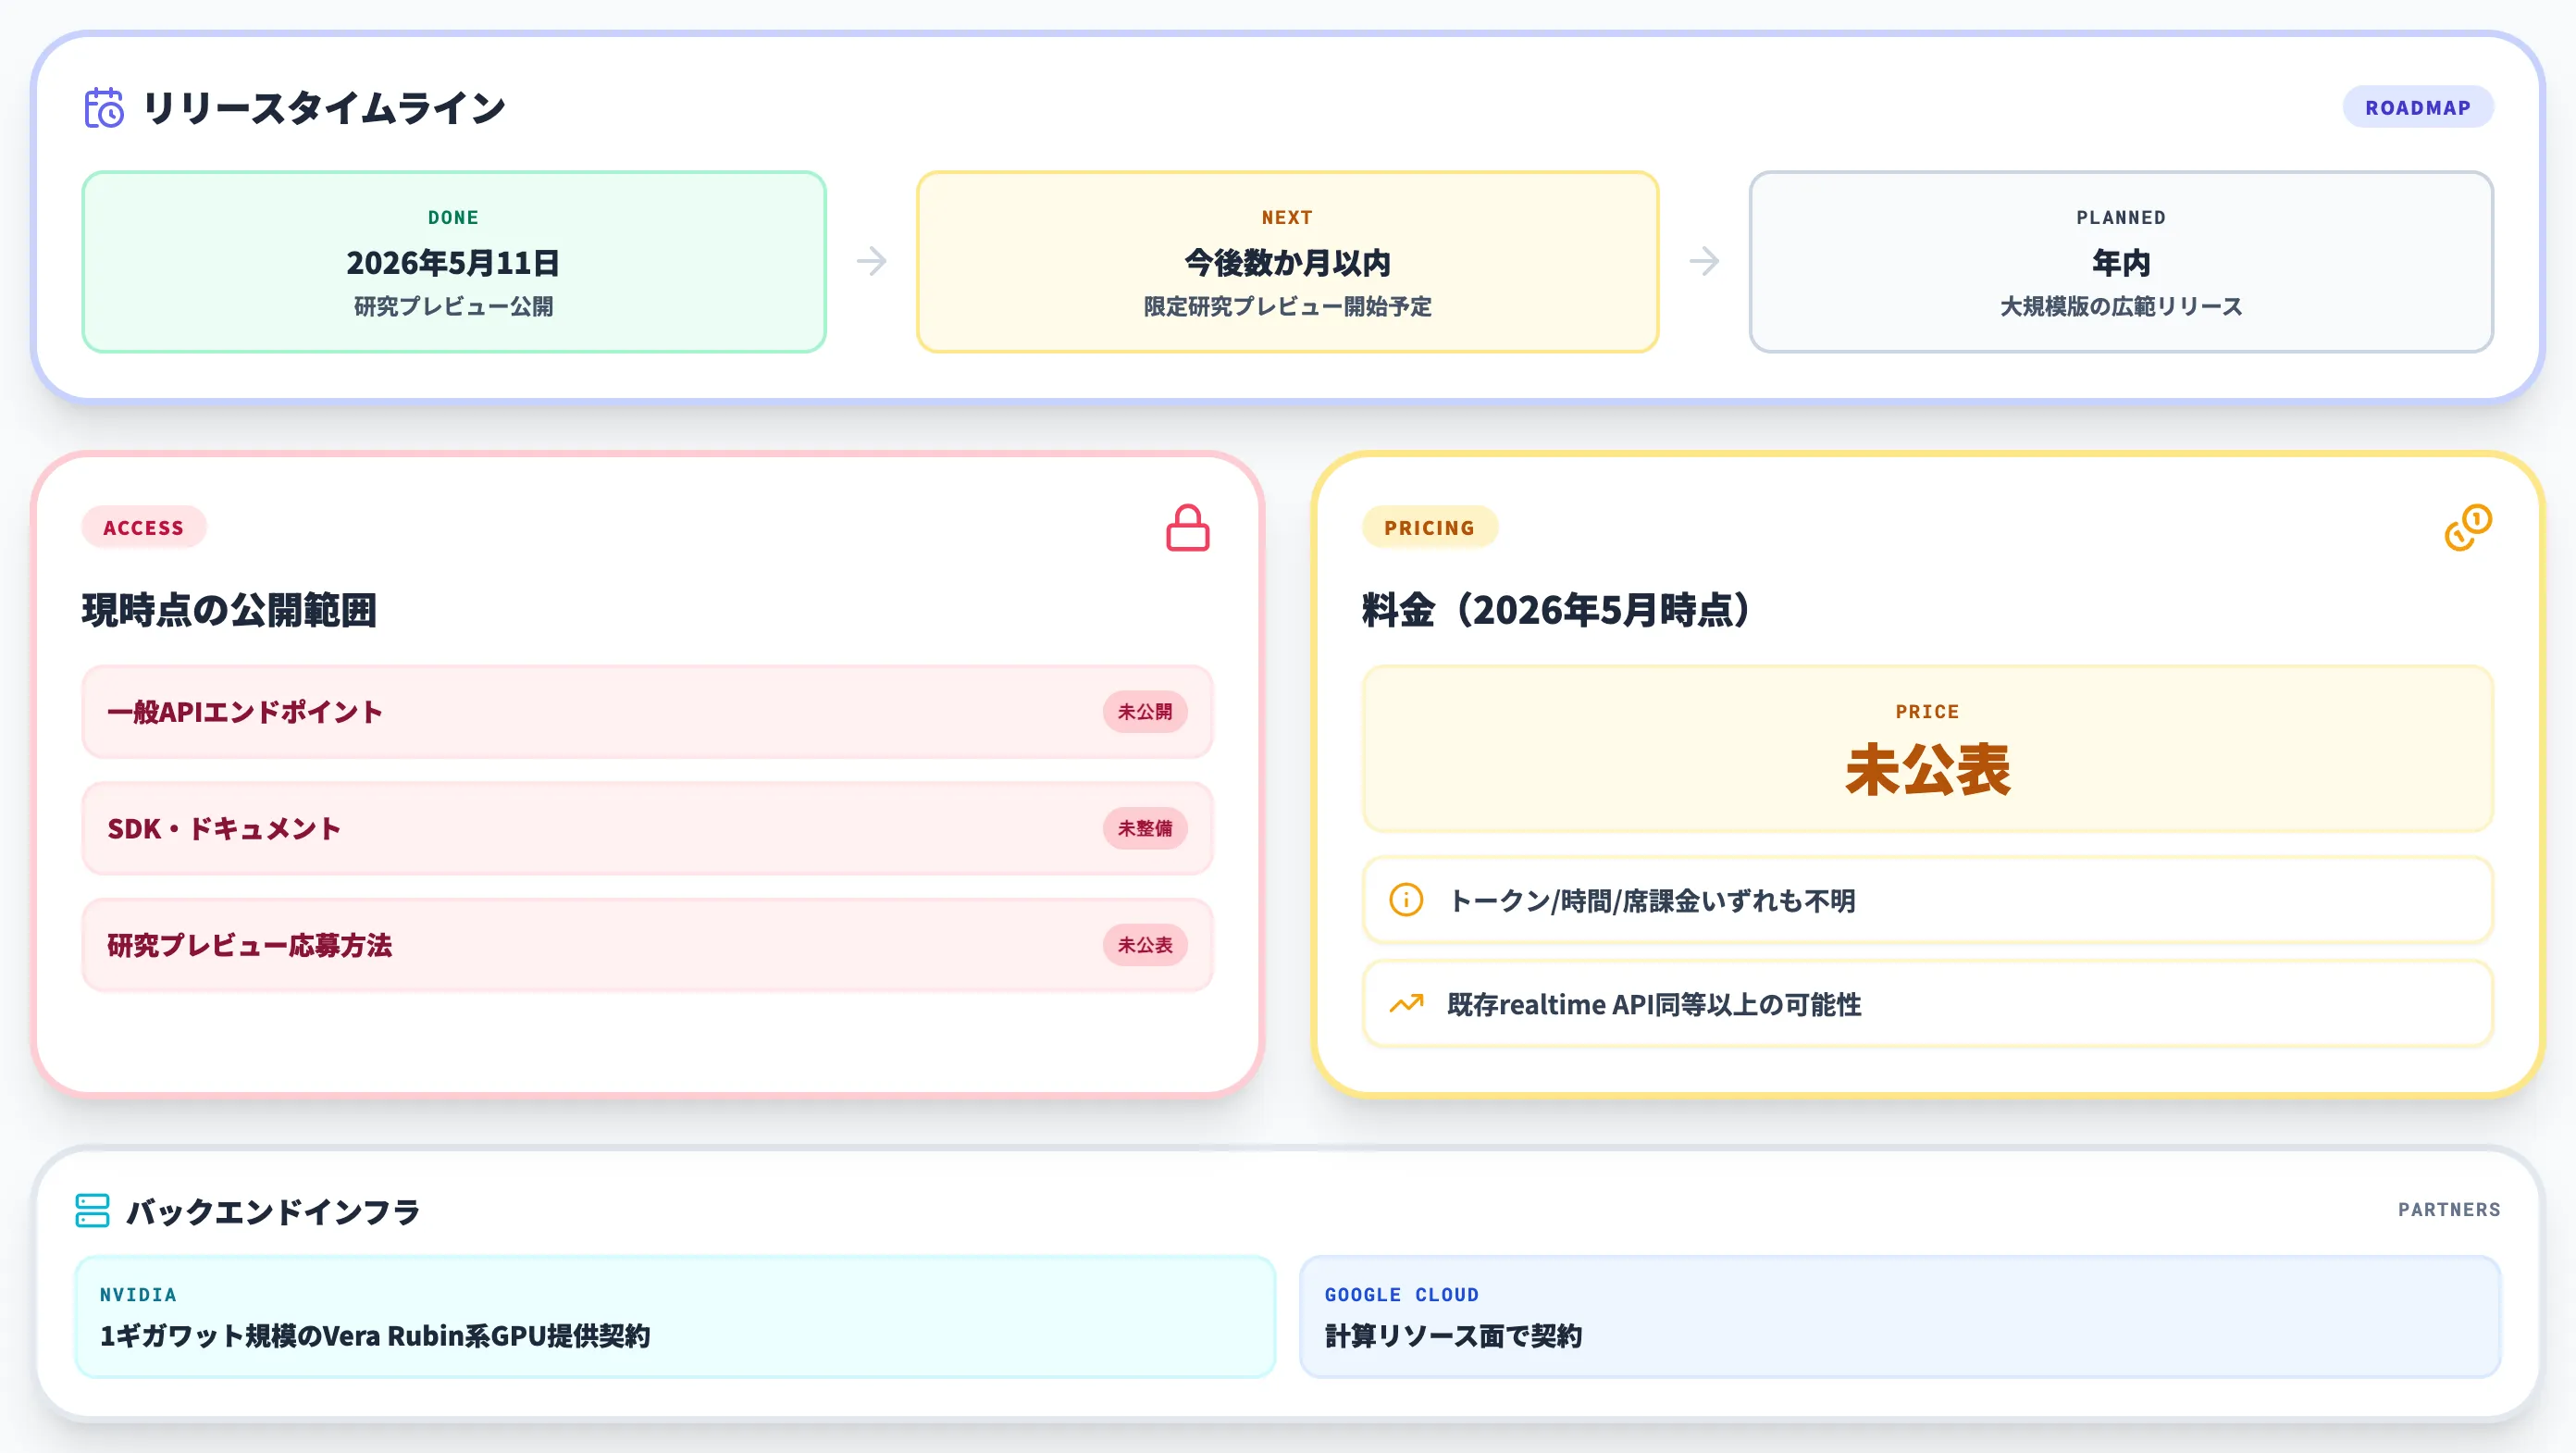Click the 現時点の公開範囲 heading
Viewport: 2576px width, 1453px height.
click(x=229, y=610)
